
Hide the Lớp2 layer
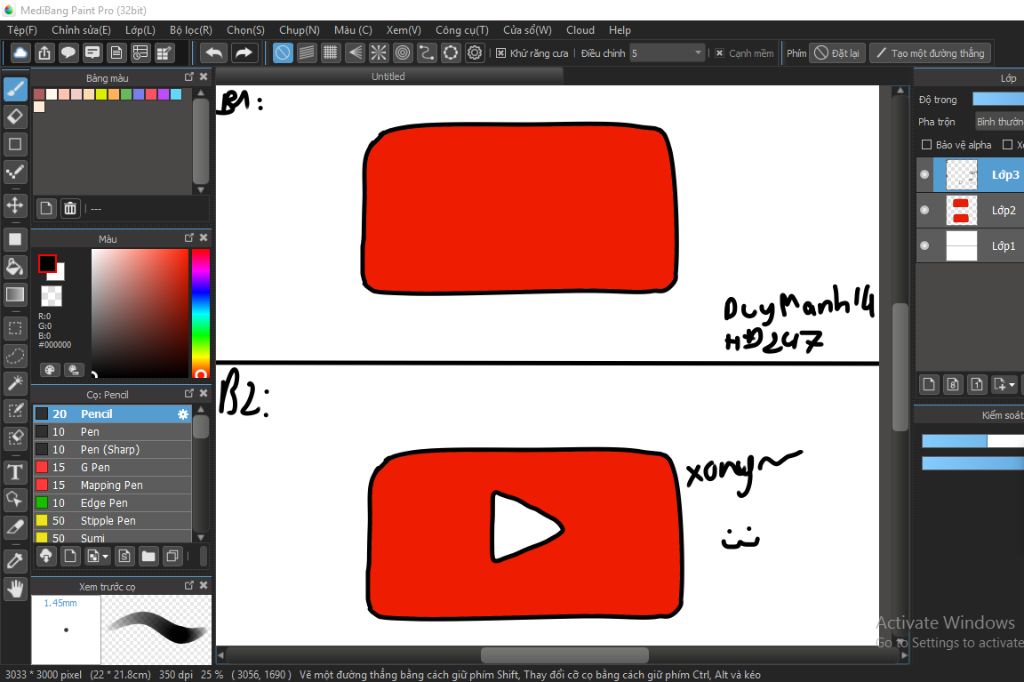tap(924, 210)
